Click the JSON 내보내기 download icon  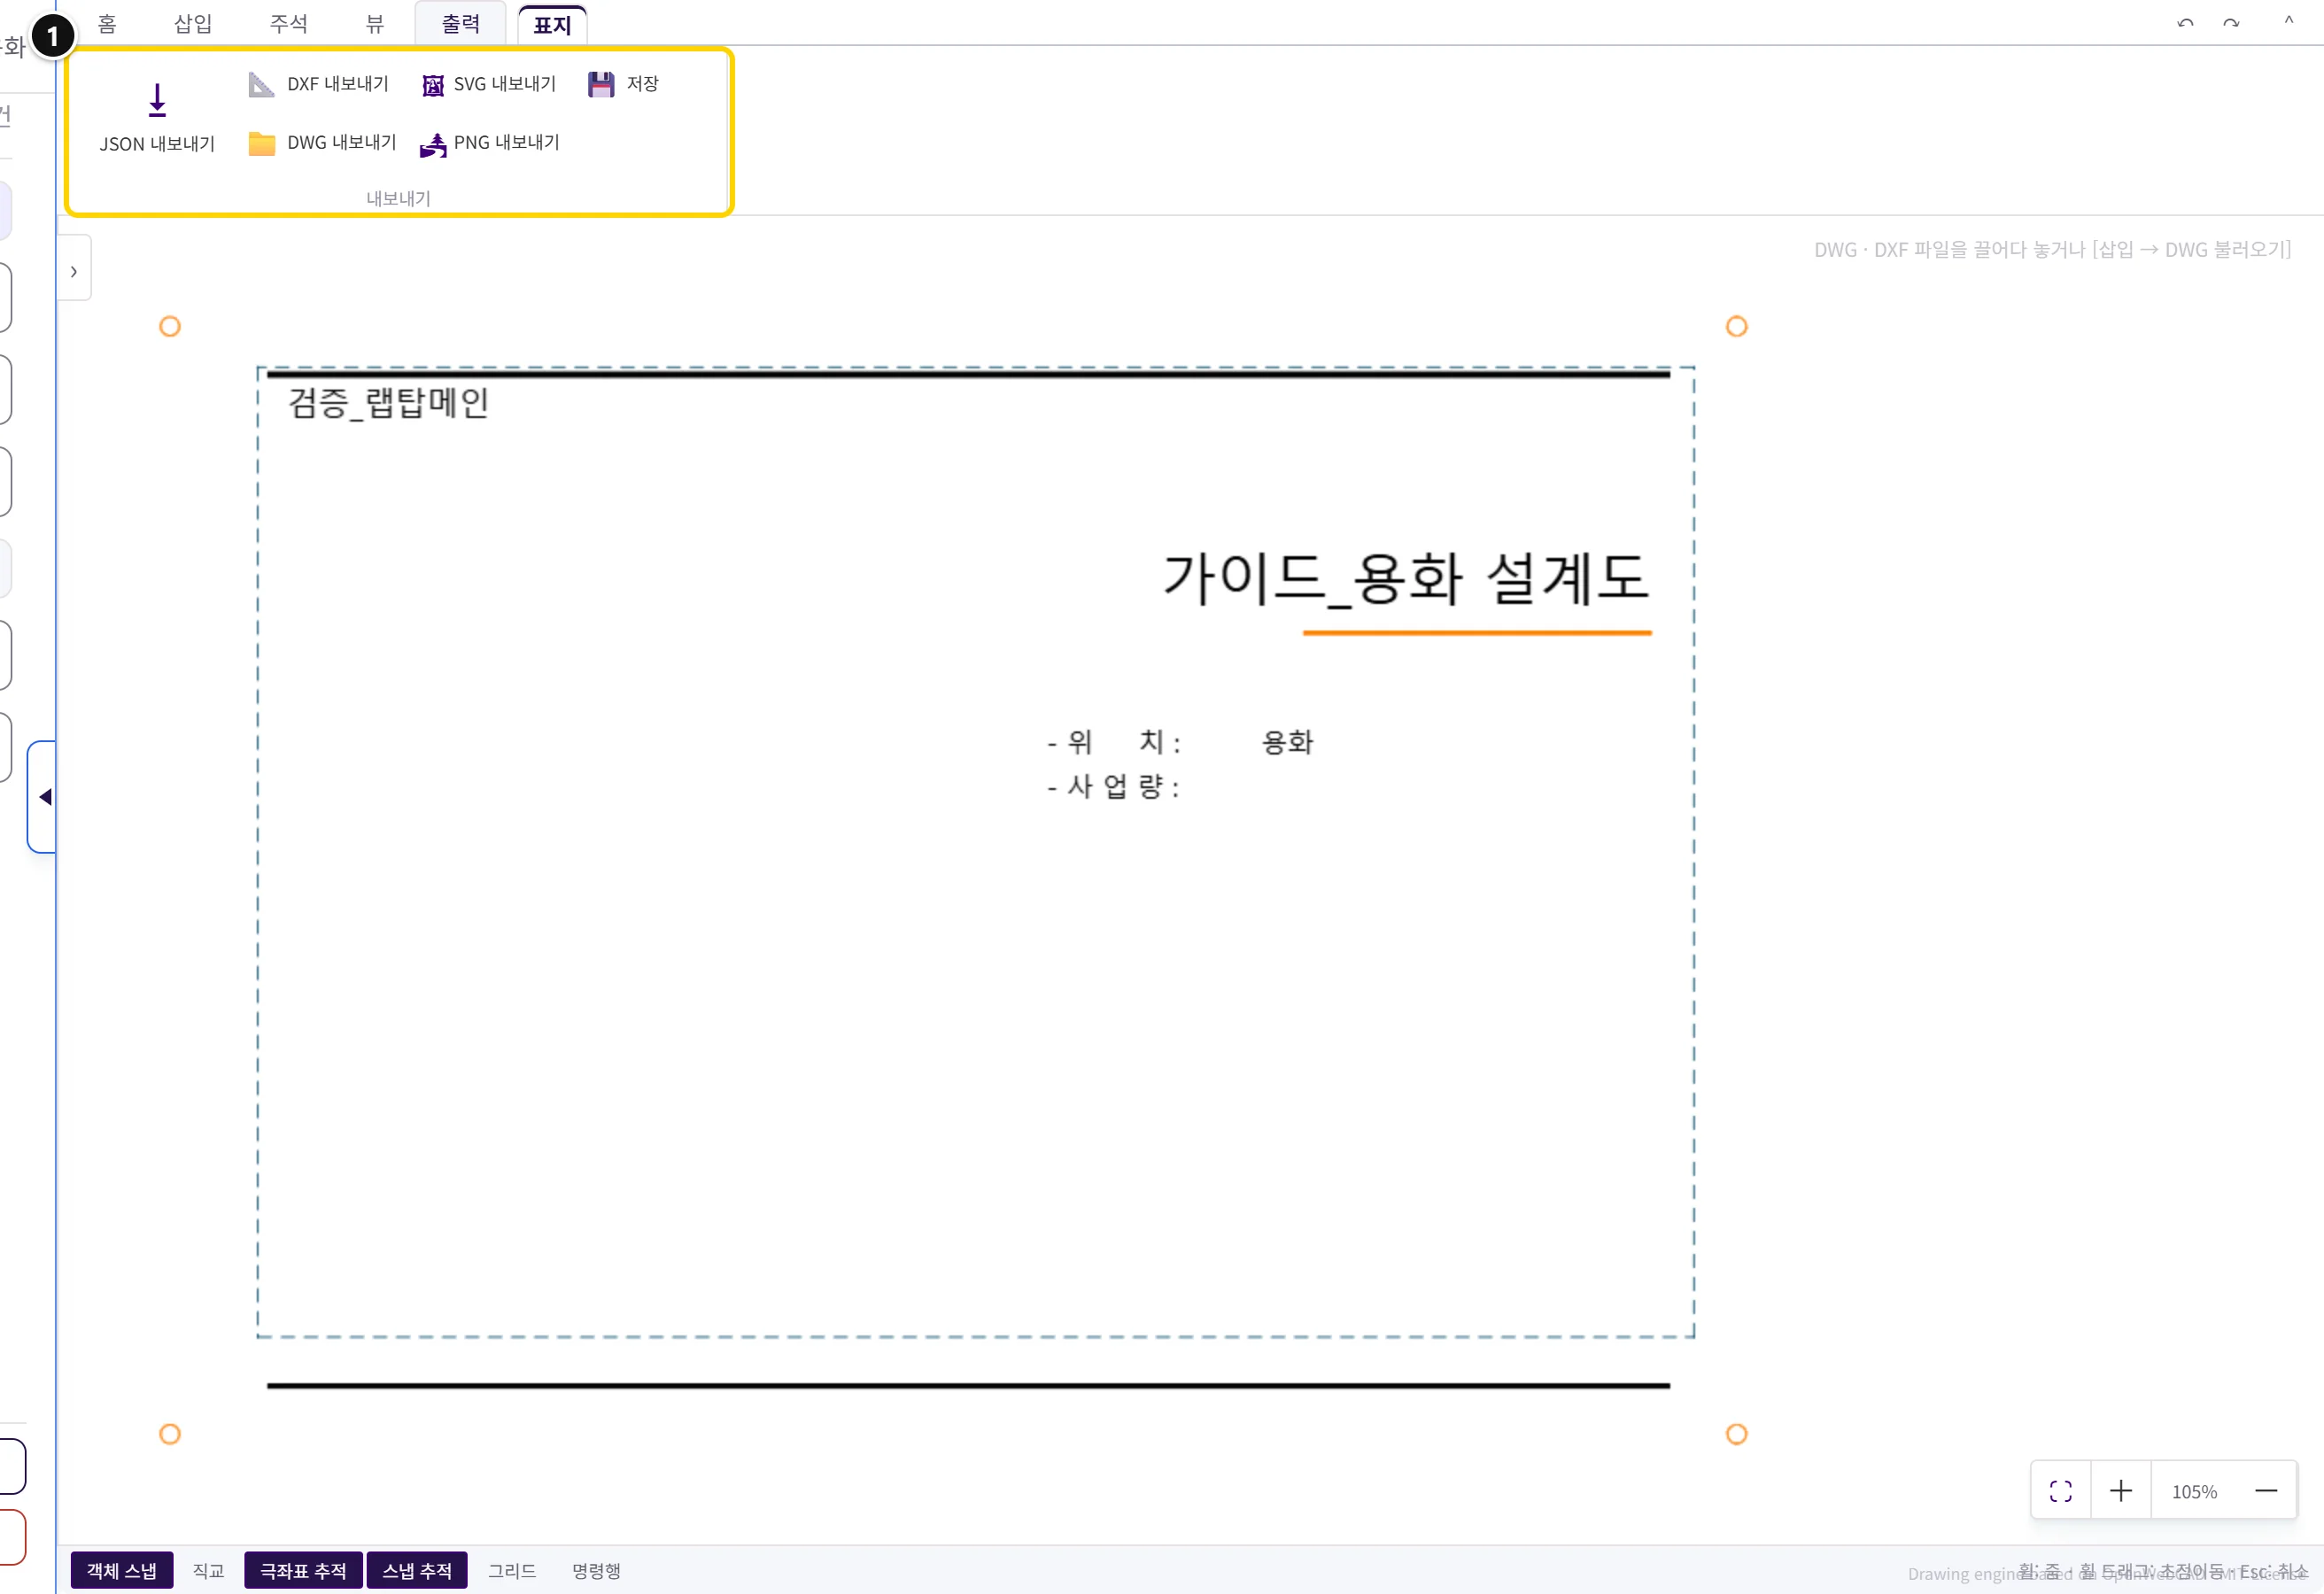[157, 101]
